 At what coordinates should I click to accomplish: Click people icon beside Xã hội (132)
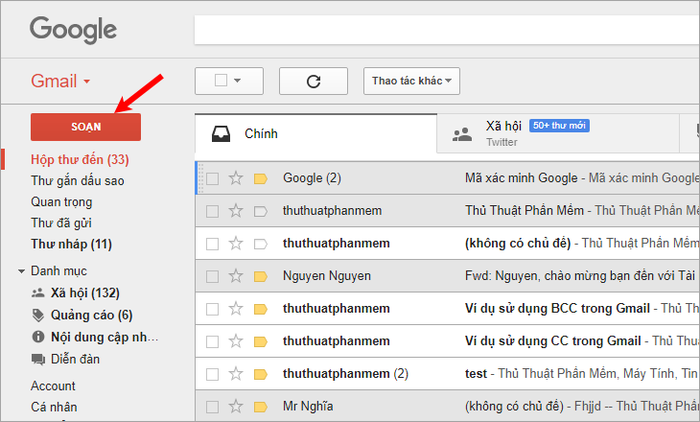pyautogui.click(x=38, y=293)
